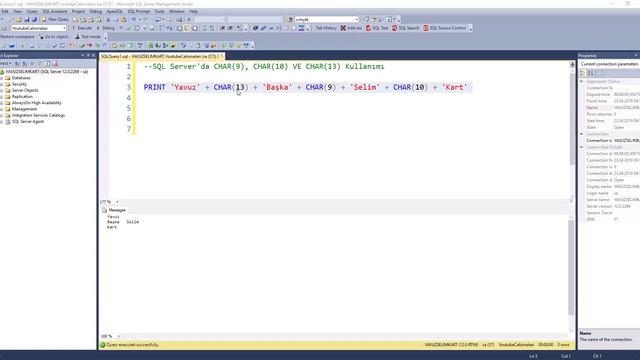
Task: Click the comment on line 1
Action: 264,66
